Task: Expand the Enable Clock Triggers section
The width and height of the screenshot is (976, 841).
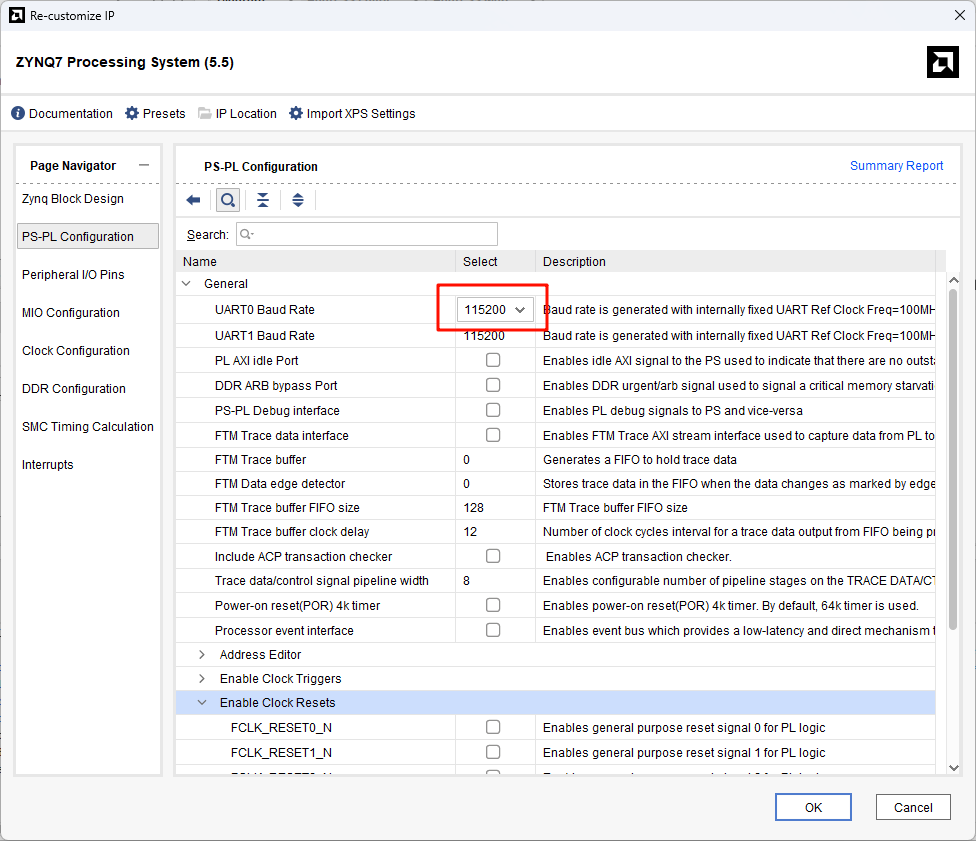Action: pos(202,679)
